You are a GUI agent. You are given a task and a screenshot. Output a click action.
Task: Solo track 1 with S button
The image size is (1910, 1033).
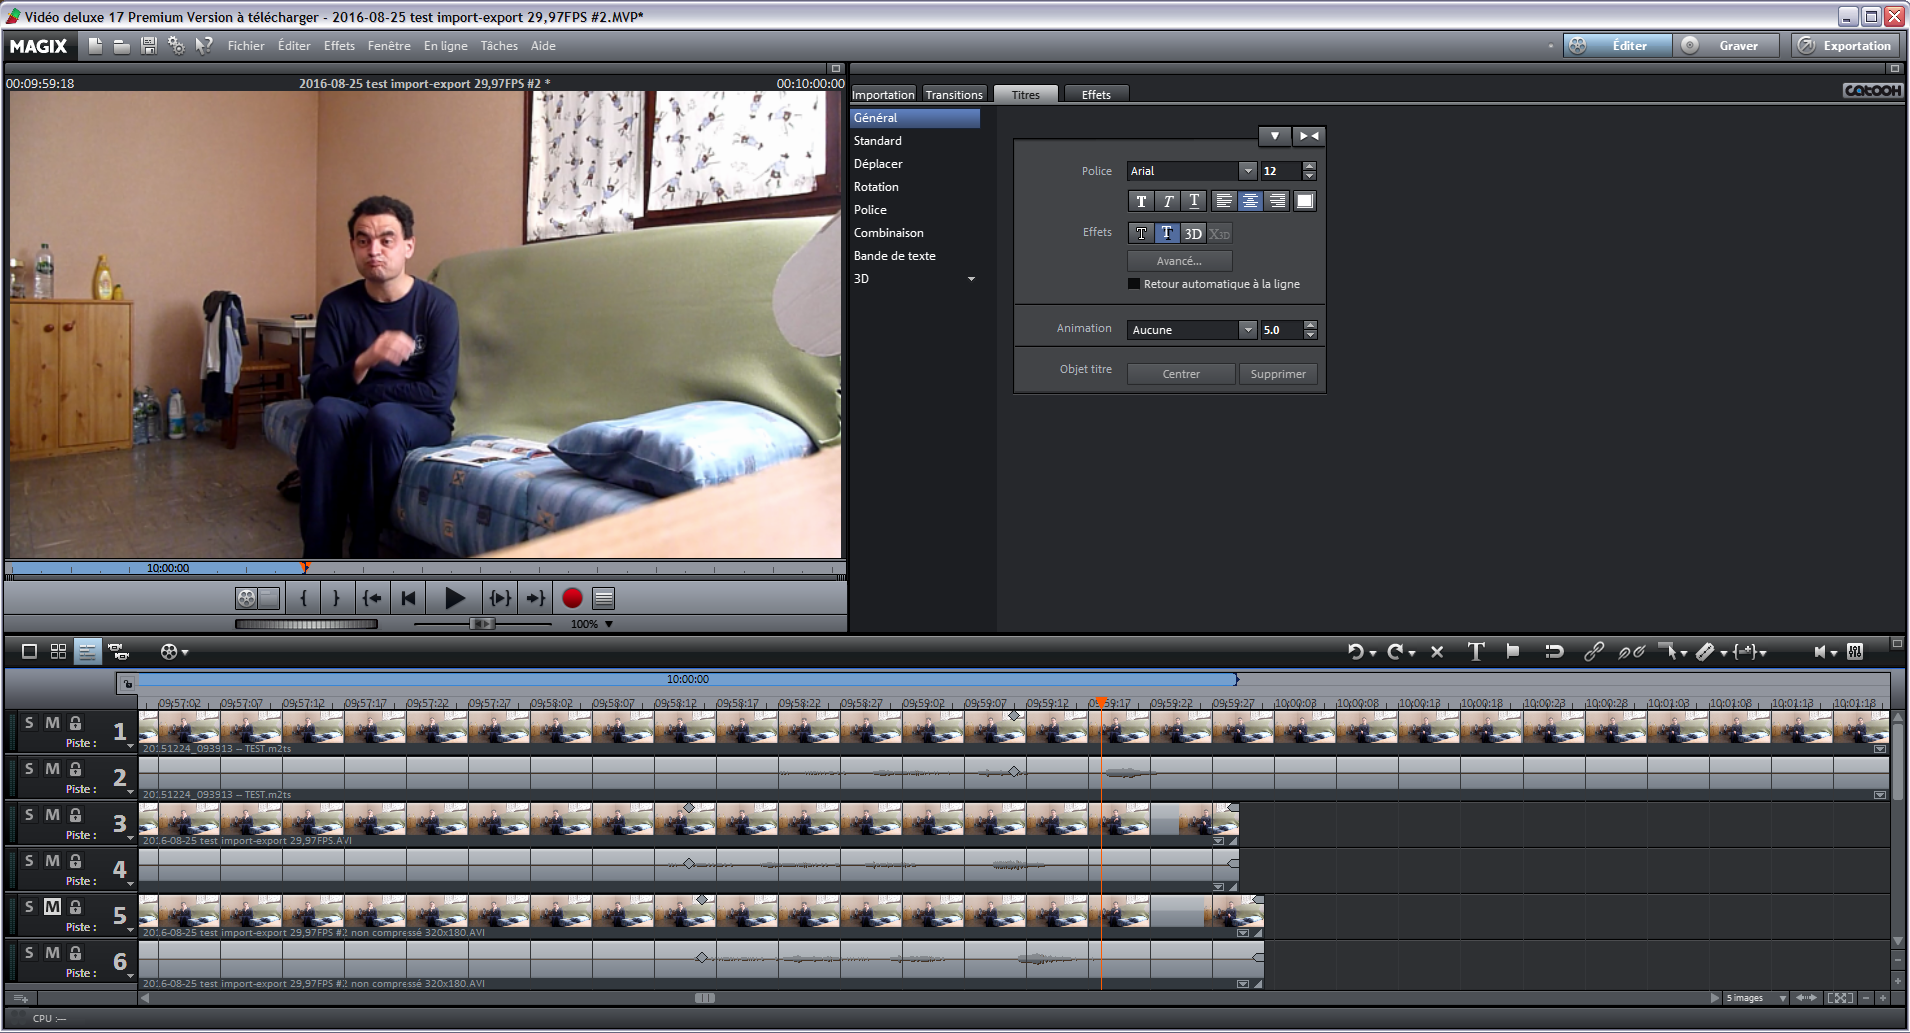29,723
